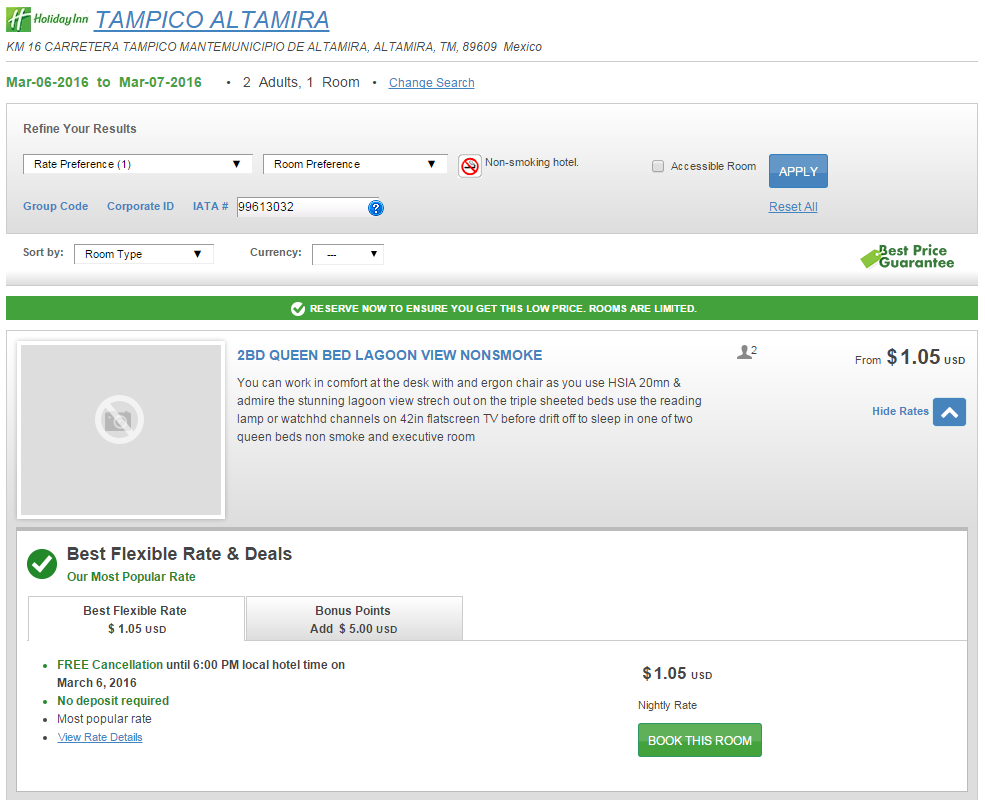Open the Sort by Room Type dropdown
Image resolution: width=985 pixels, height=800 pixels.
tap(144, 254)
